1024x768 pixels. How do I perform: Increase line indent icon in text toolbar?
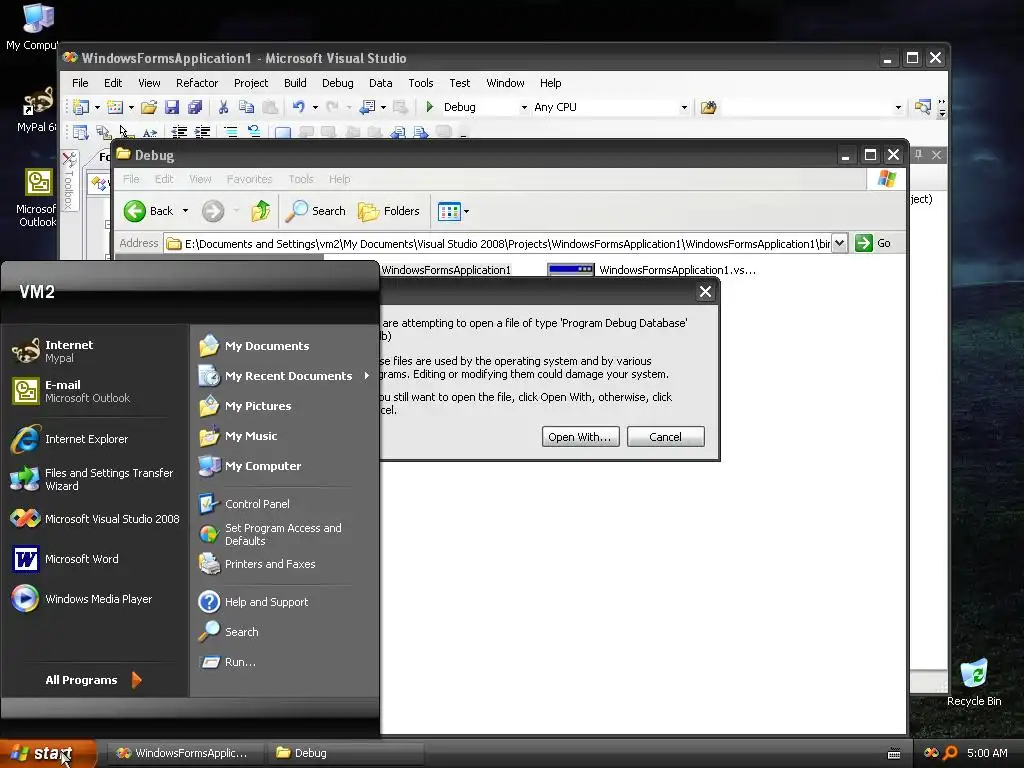point(202,131)
